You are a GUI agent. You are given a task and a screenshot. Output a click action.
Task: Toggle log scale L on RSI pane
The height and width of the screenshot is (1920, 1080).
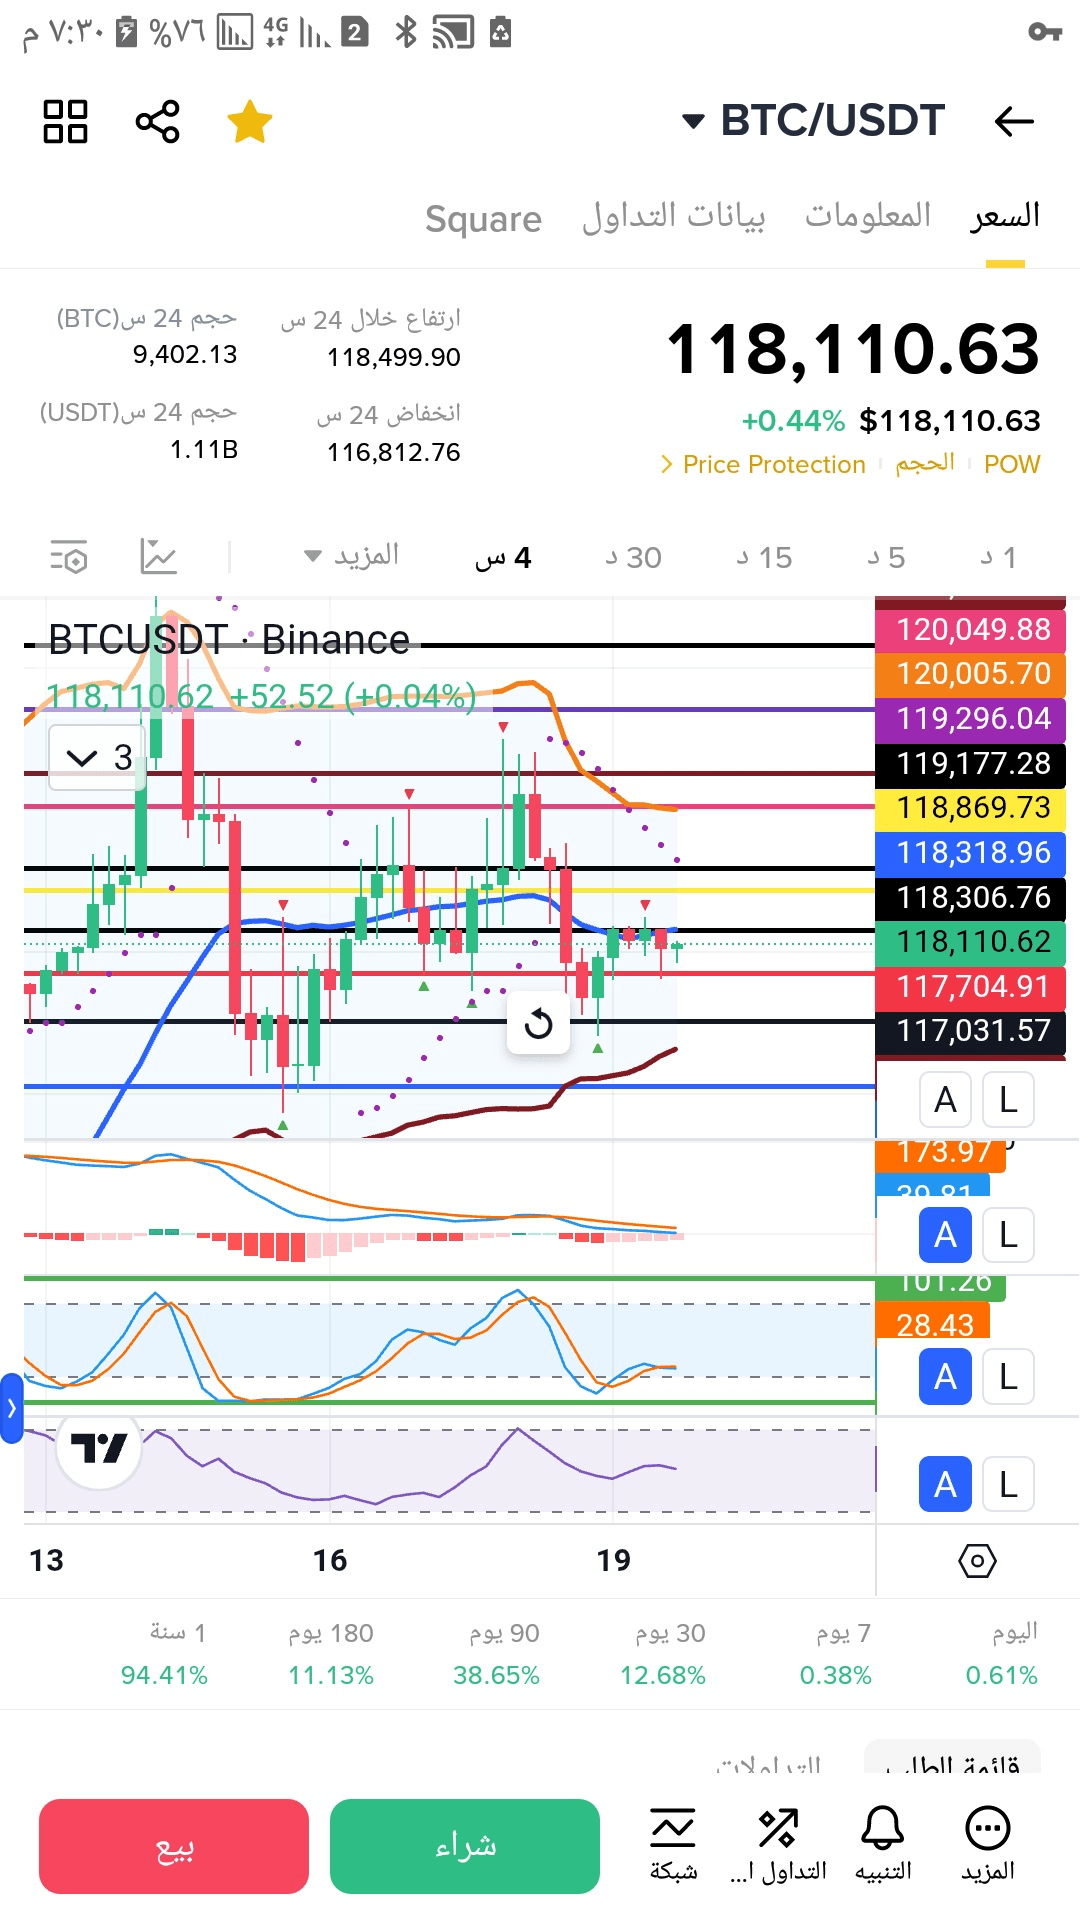(1008, 1484)
